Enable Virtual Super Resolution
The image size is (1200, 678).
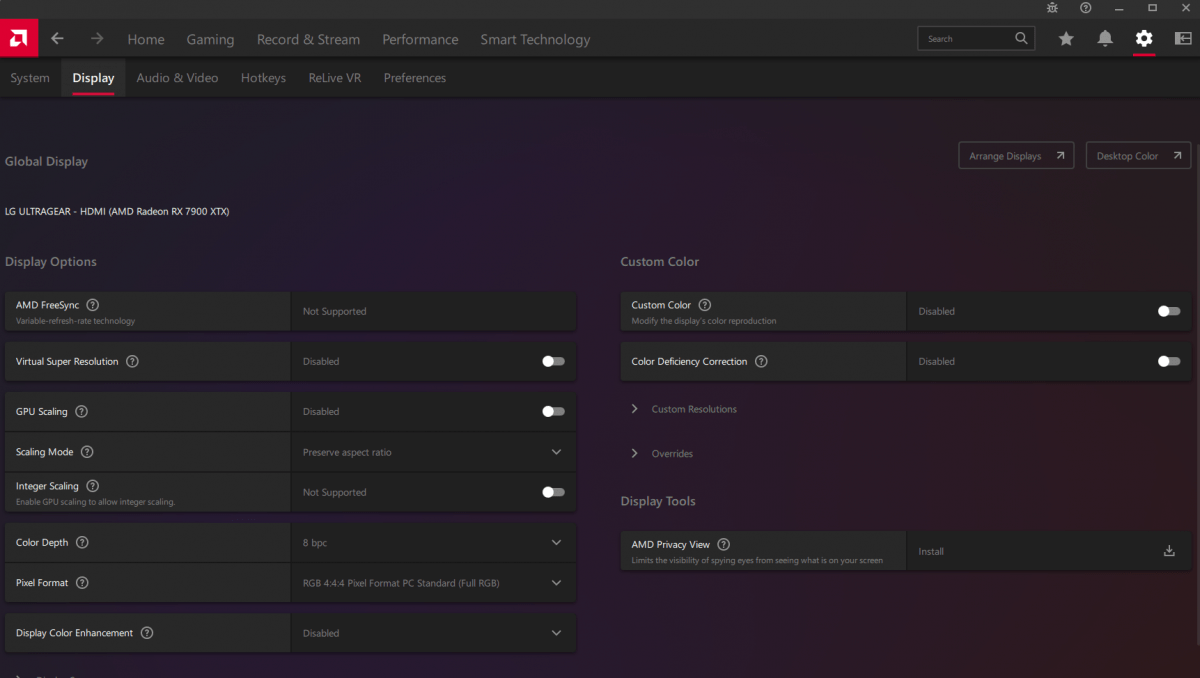552,361
